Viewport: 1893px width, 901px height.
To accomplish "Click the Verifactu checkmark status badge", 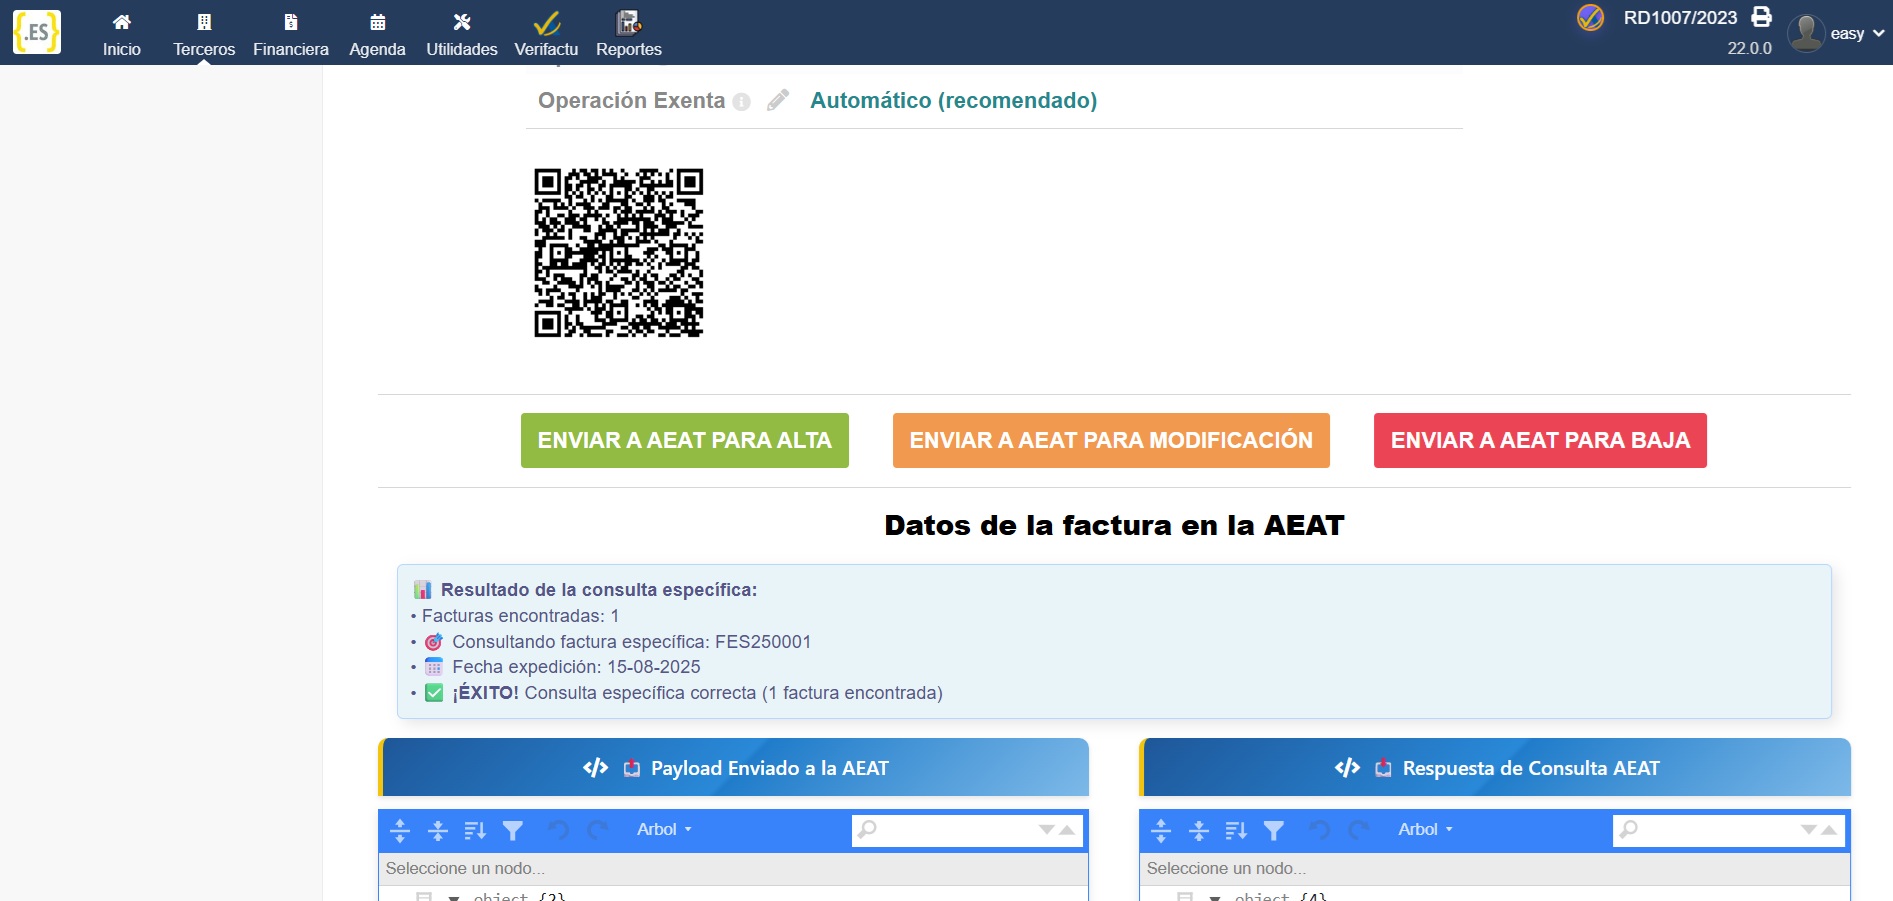I will [1590, 18].
